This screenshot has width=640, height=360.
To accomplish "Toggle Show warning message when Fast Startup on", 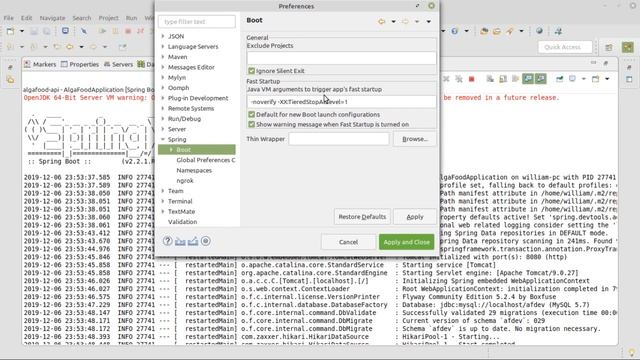I will [x=251, y=124].
